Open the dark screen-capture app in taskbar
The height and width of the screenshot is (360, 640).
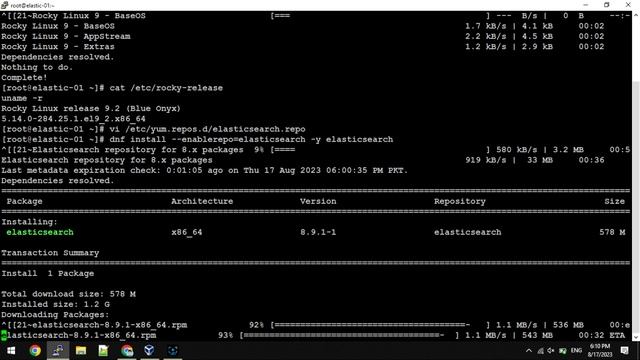172,351
